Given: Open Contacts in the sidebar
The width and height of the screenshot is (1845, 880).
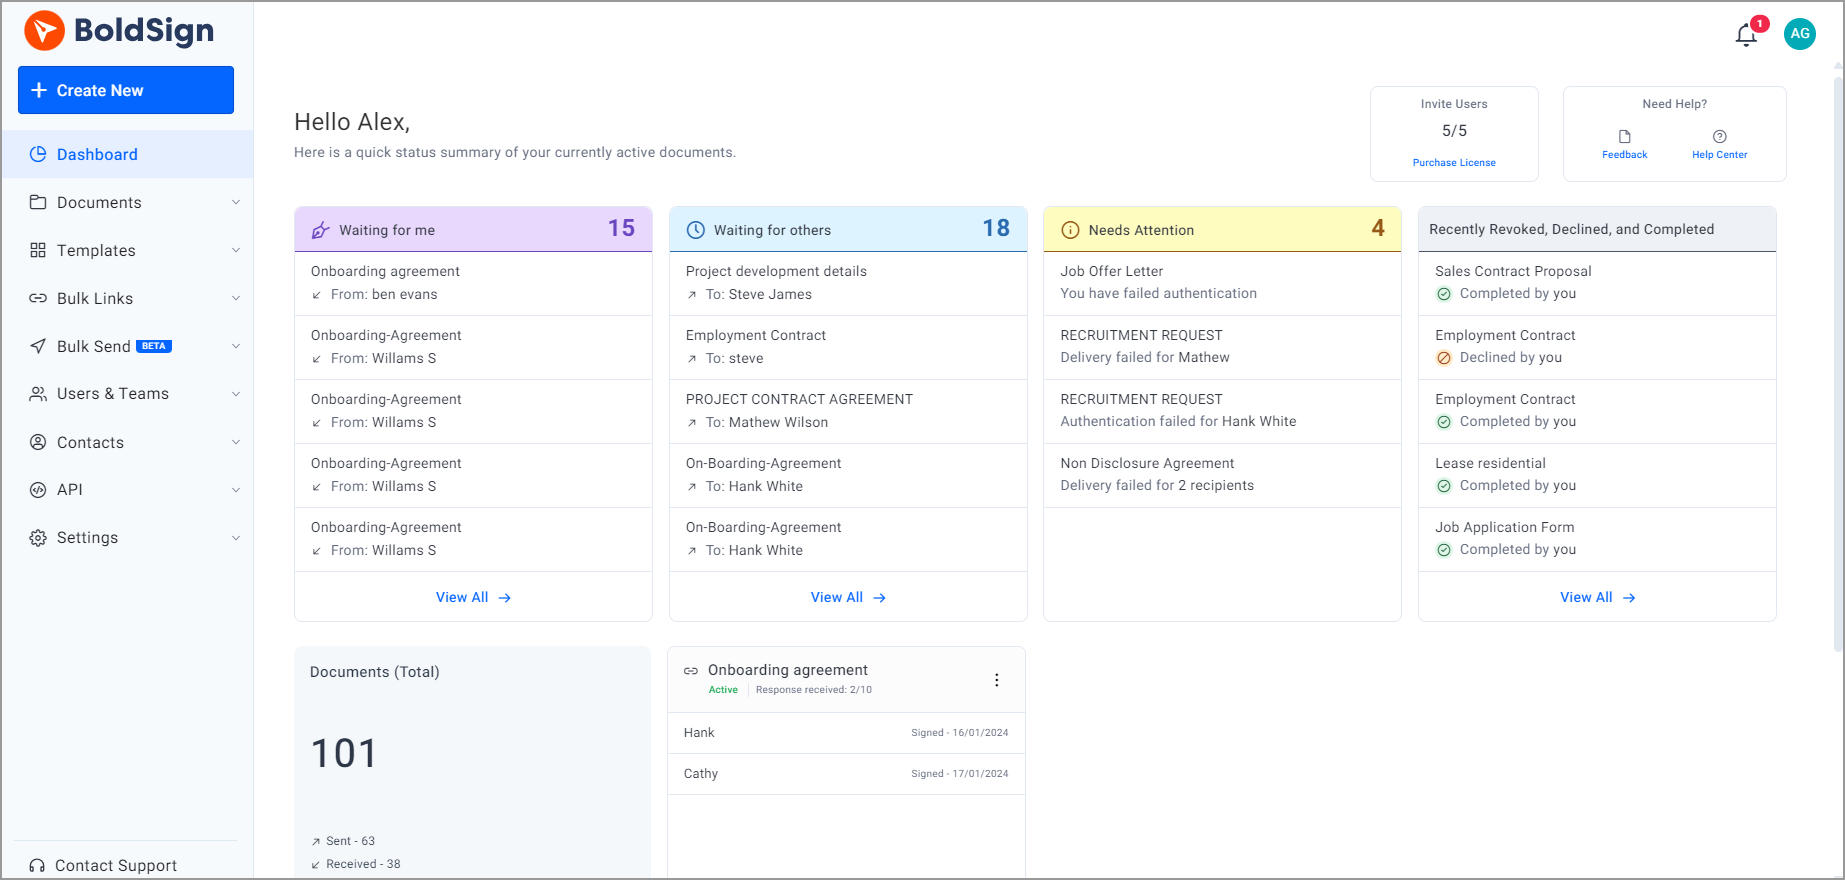Looking at the screenshot, I should tap(90, 442).
